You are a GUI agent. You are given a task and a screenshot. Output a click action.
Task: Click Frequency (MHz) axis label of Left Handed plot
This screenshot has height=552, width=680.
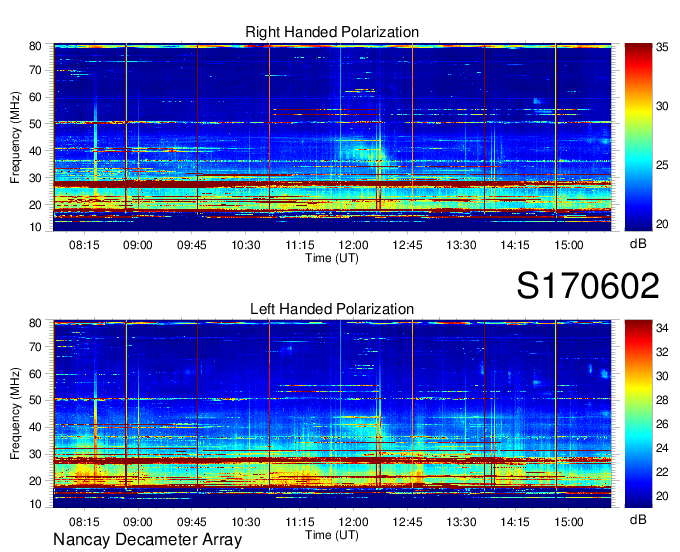[15, 414]
